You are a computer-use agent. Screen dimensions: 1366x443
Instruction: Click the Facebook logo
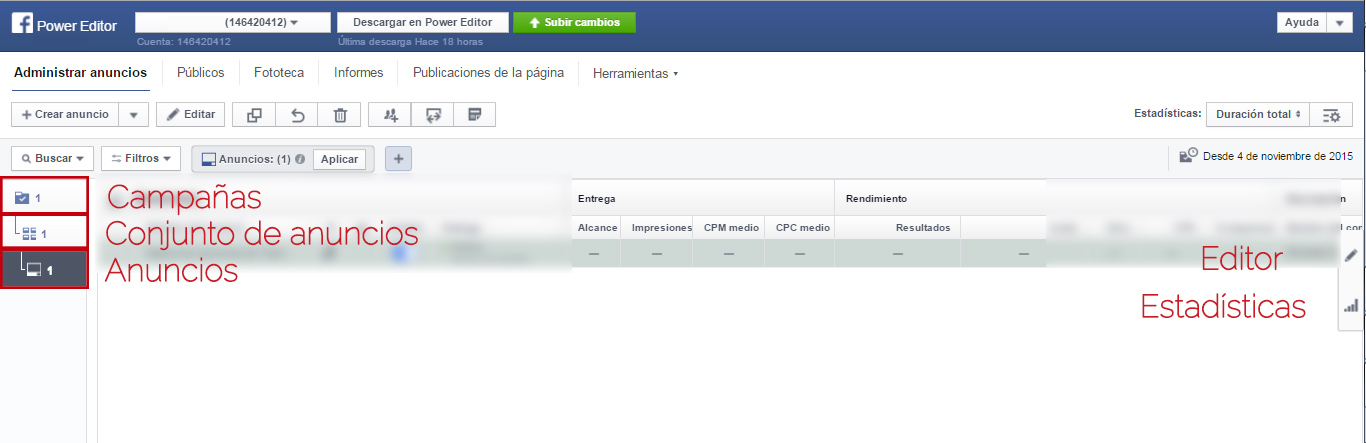pyautogui.click(x=22, y=23)
